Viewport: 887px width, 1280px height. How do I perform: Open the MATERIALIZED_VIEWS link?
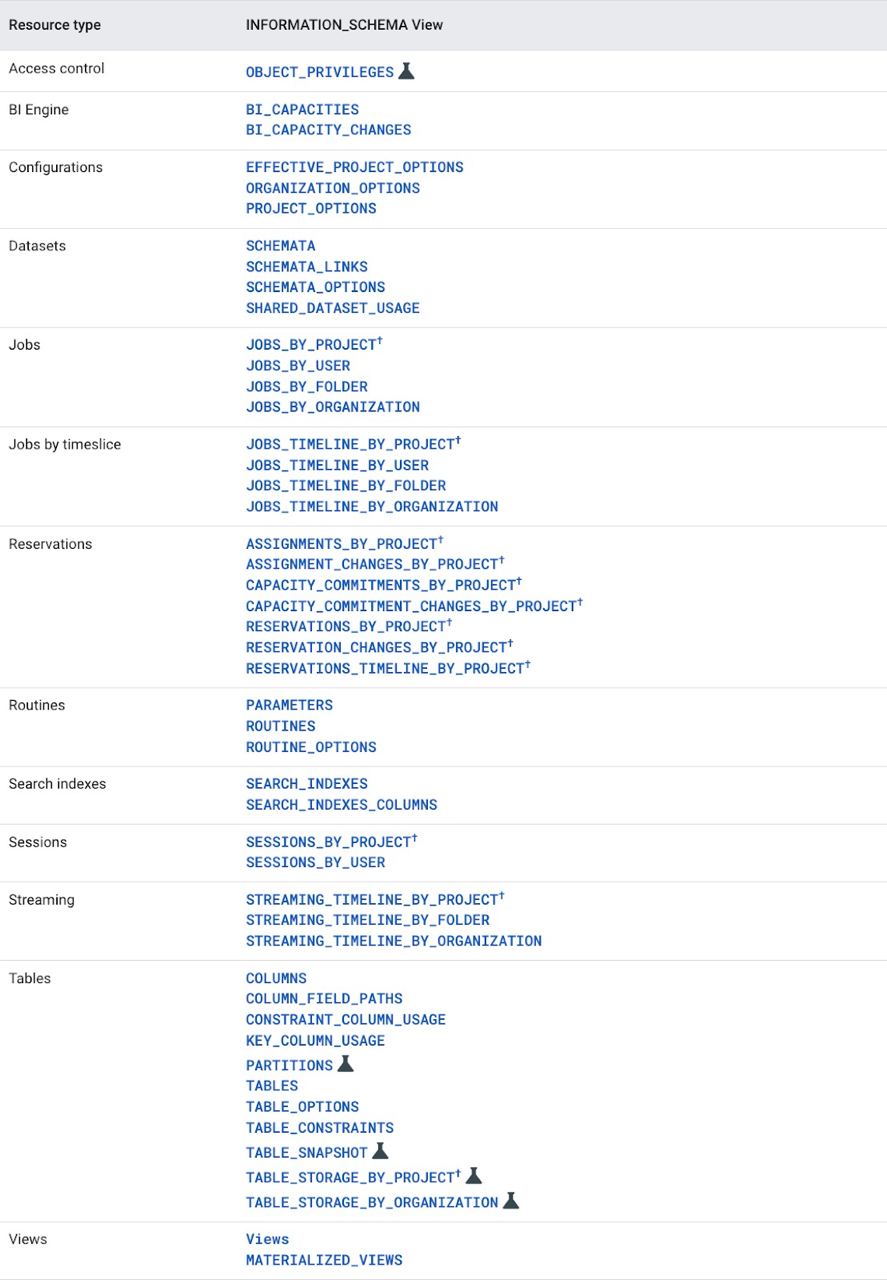pos(324,1260)
